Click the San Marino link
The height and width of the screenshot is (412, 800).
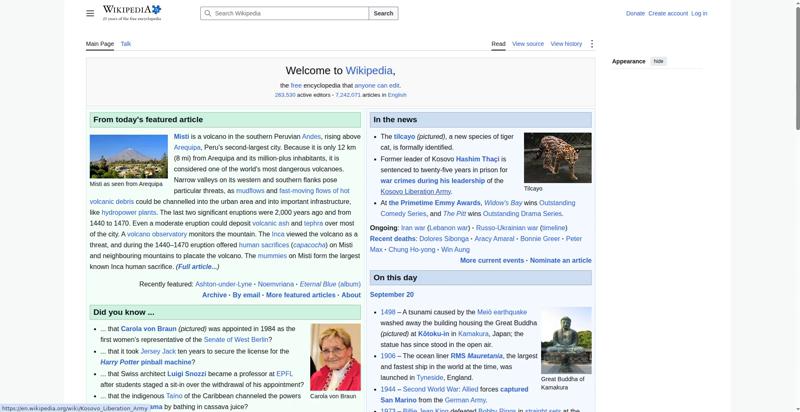[x=398, y=400]
